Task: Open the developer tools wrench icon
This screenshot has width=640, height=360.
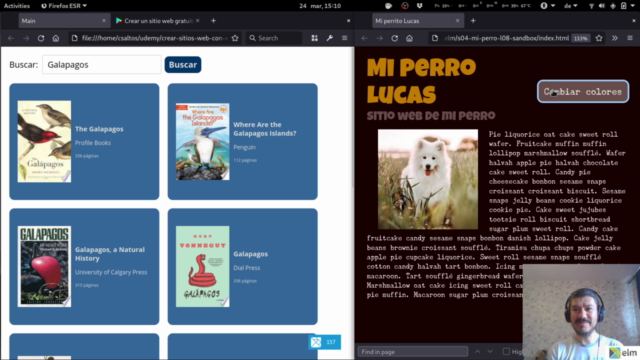Action: click(x=329, y=38)
